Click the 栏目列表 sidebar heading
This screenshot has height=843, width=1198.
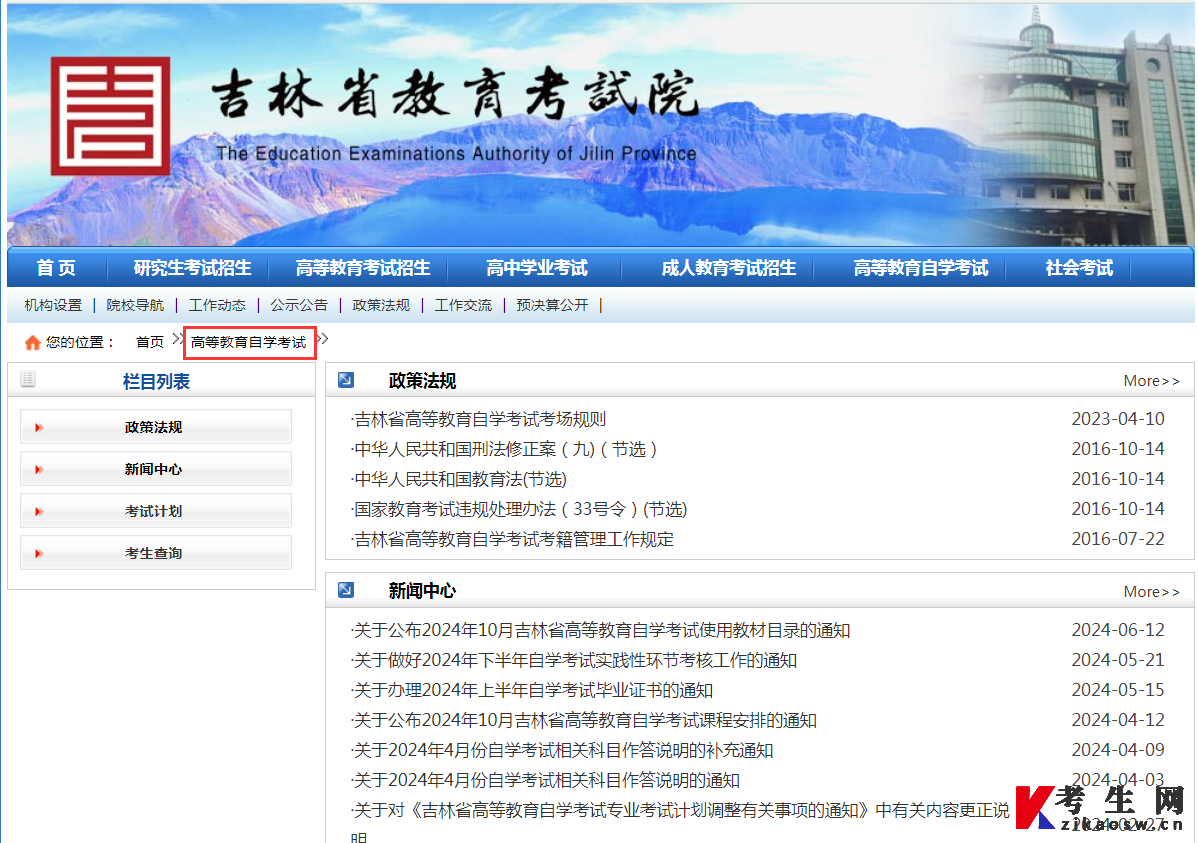[156, 381]
